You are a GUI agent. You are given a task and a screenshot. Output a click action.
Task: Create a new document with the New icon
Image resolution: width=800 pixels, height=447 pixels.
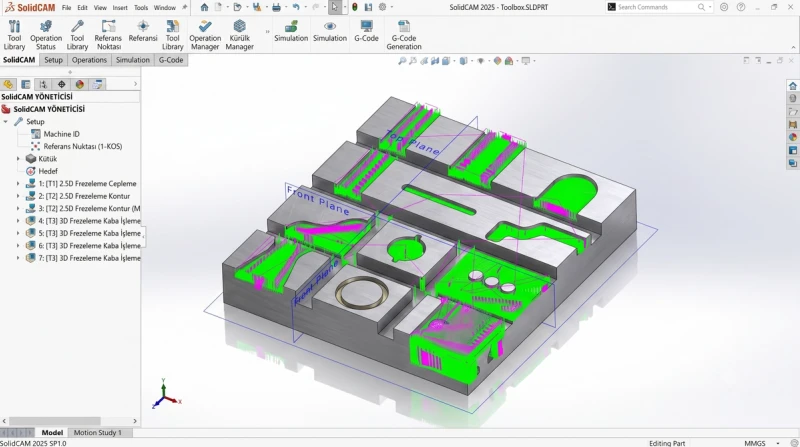[218, 7]
